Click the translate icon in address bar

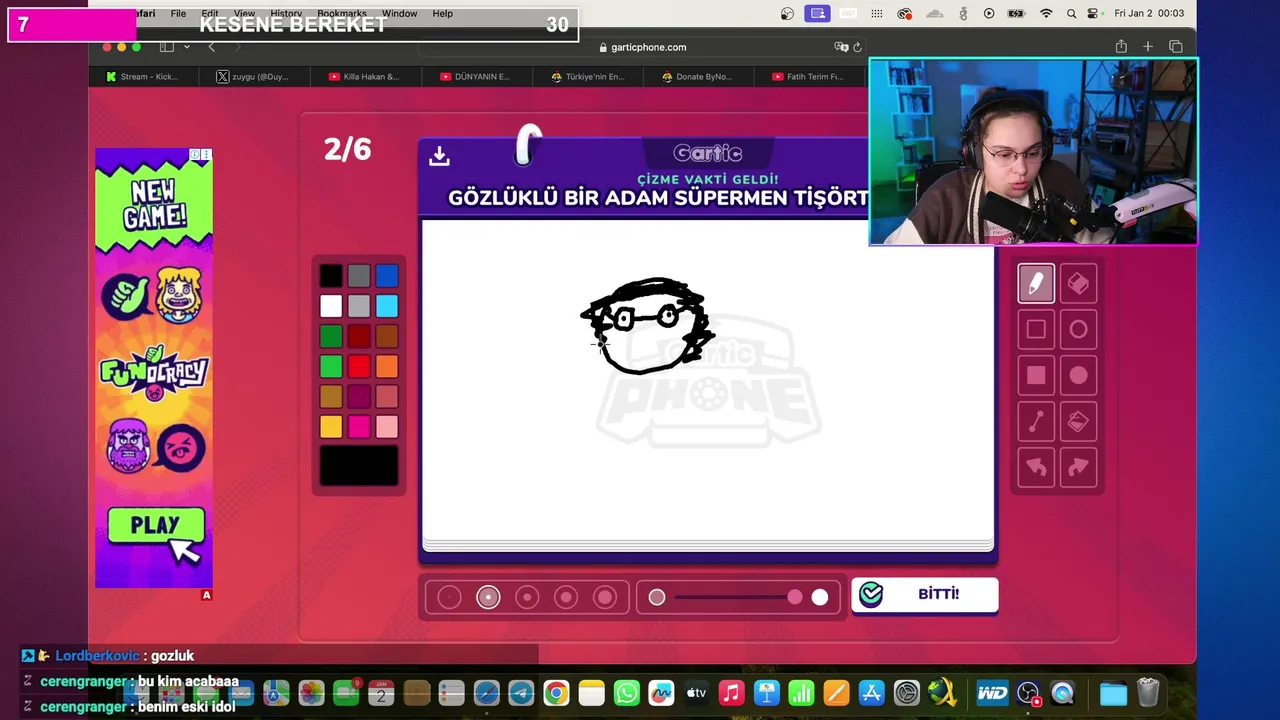(841, 47)
